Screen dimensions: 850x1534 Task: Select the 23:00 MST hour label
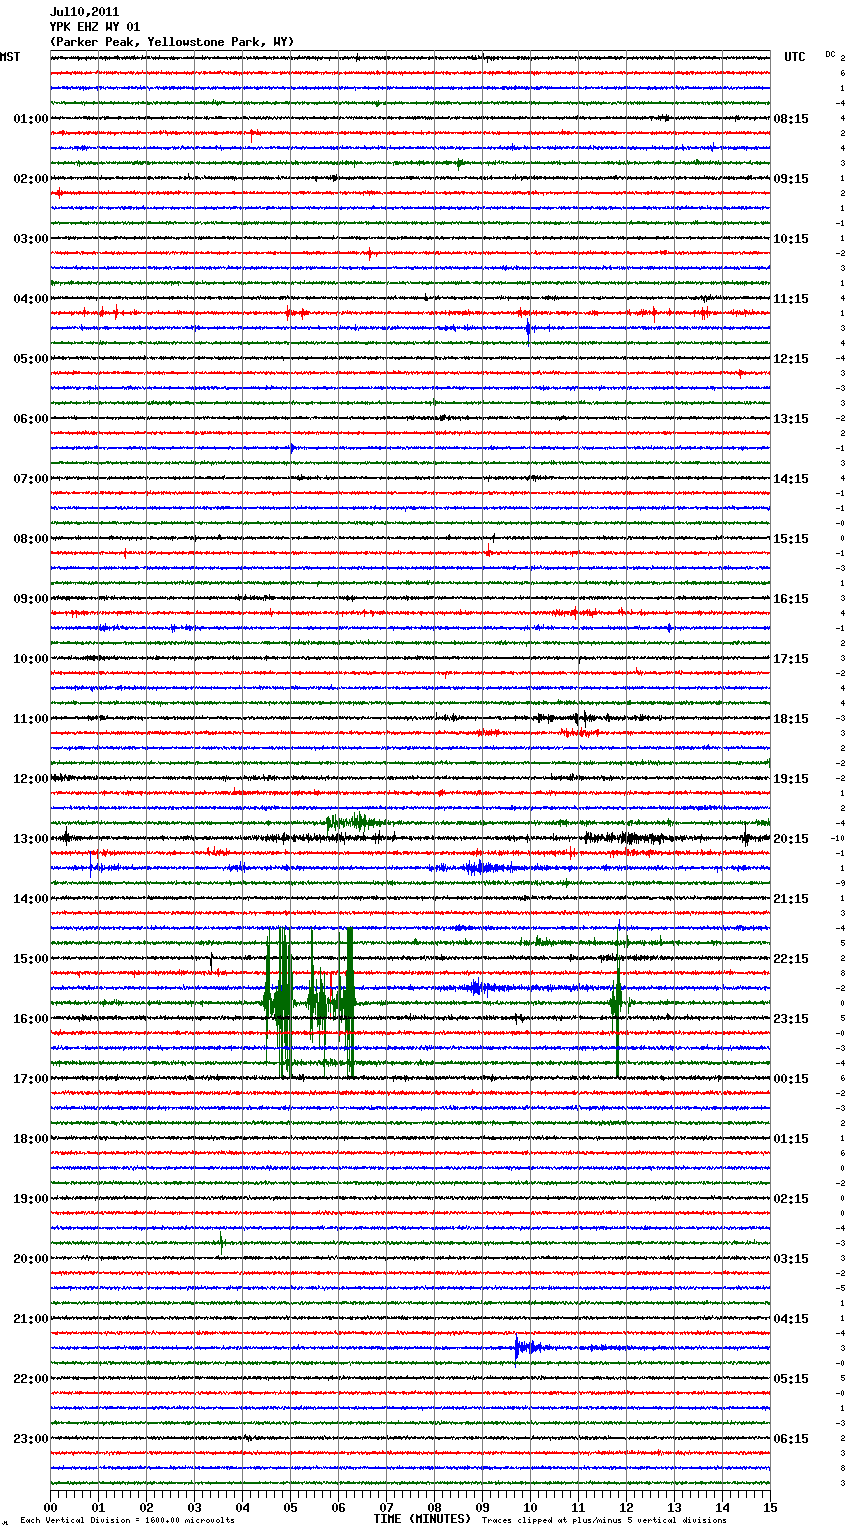pyautogui.click(x=31, y=1439)
